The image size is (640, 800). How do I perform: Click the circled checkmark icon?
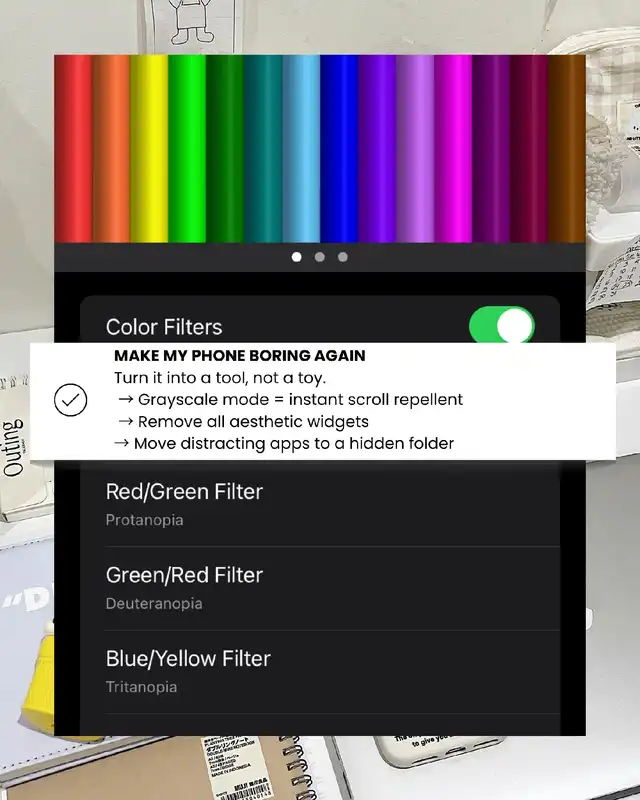[x=70, y=399]
